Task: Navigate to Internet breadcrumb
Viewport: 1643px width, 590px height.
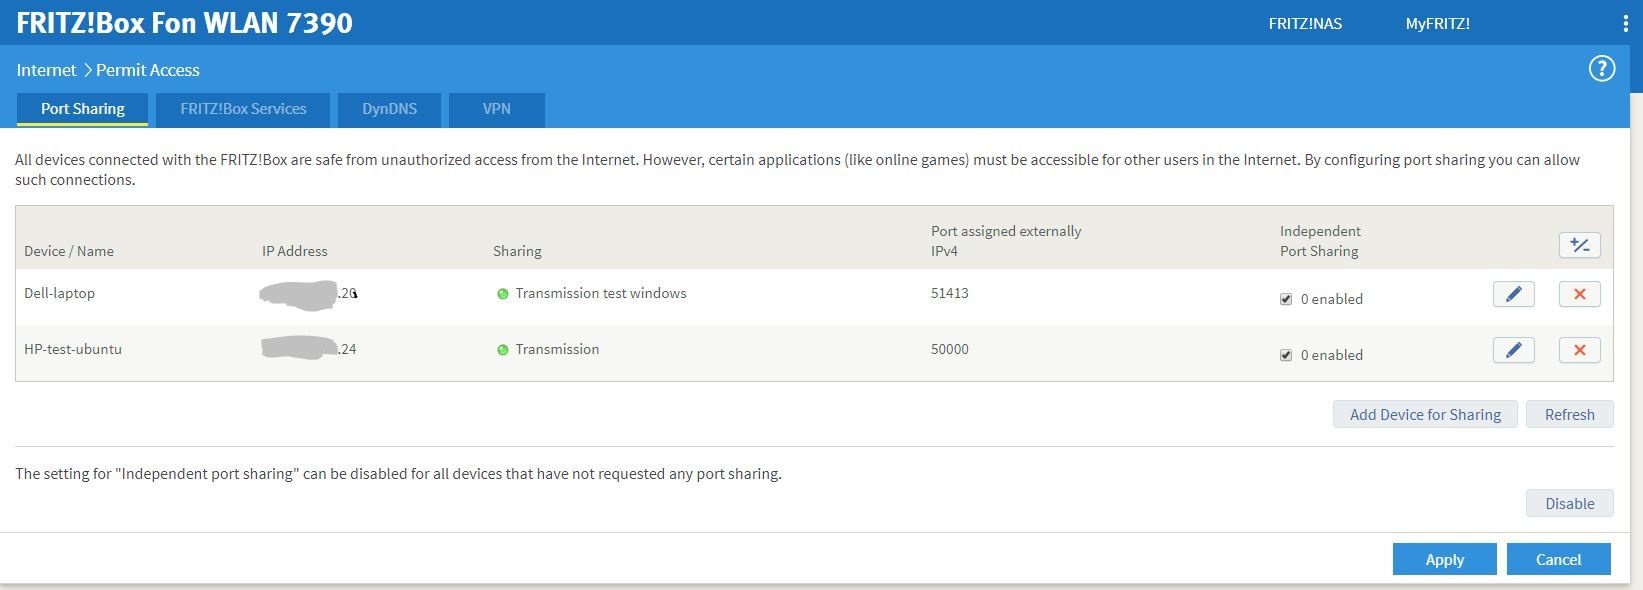Action: (x=46, y=70)
